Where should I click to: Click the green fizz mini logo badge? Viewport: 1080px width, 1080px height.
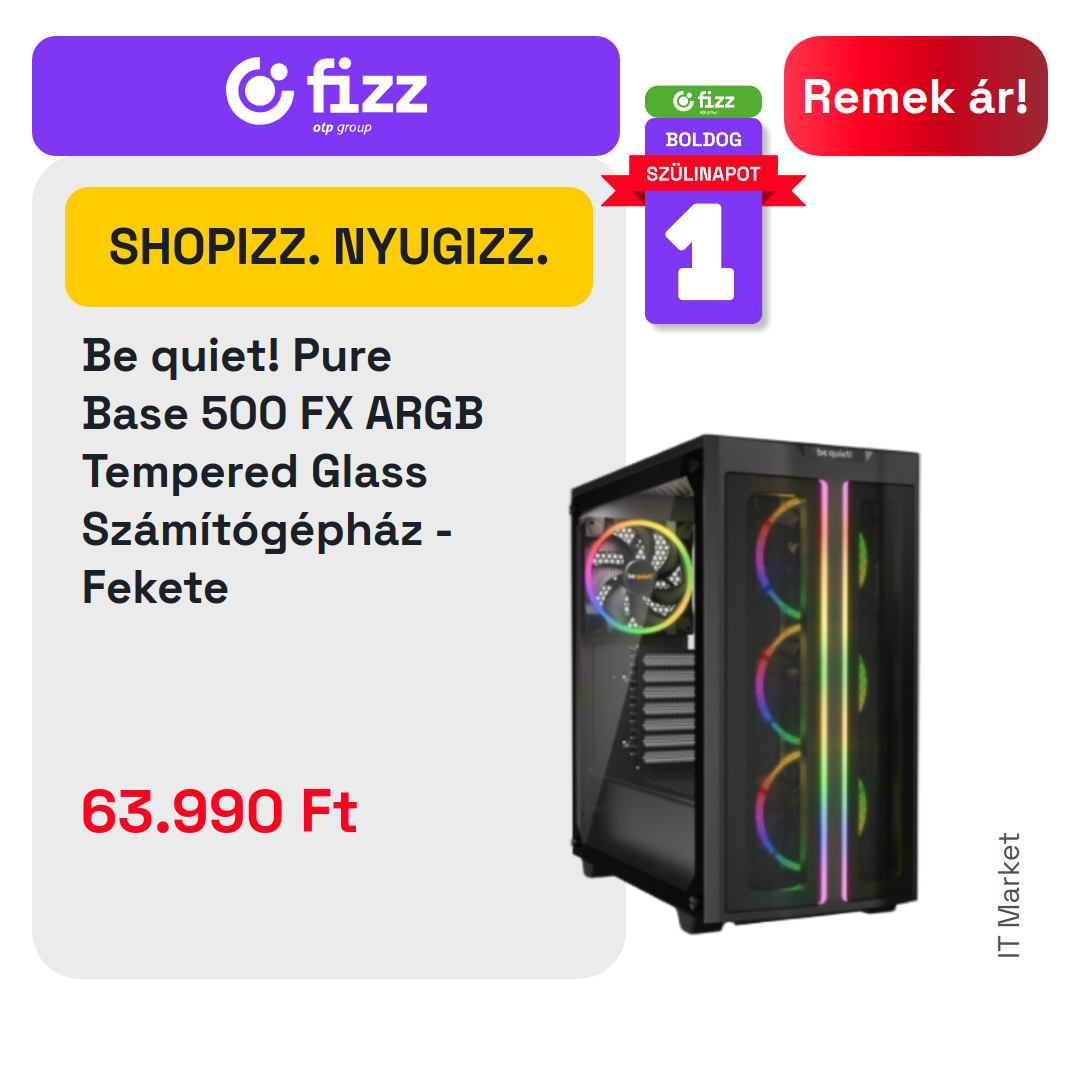(703, 101)
